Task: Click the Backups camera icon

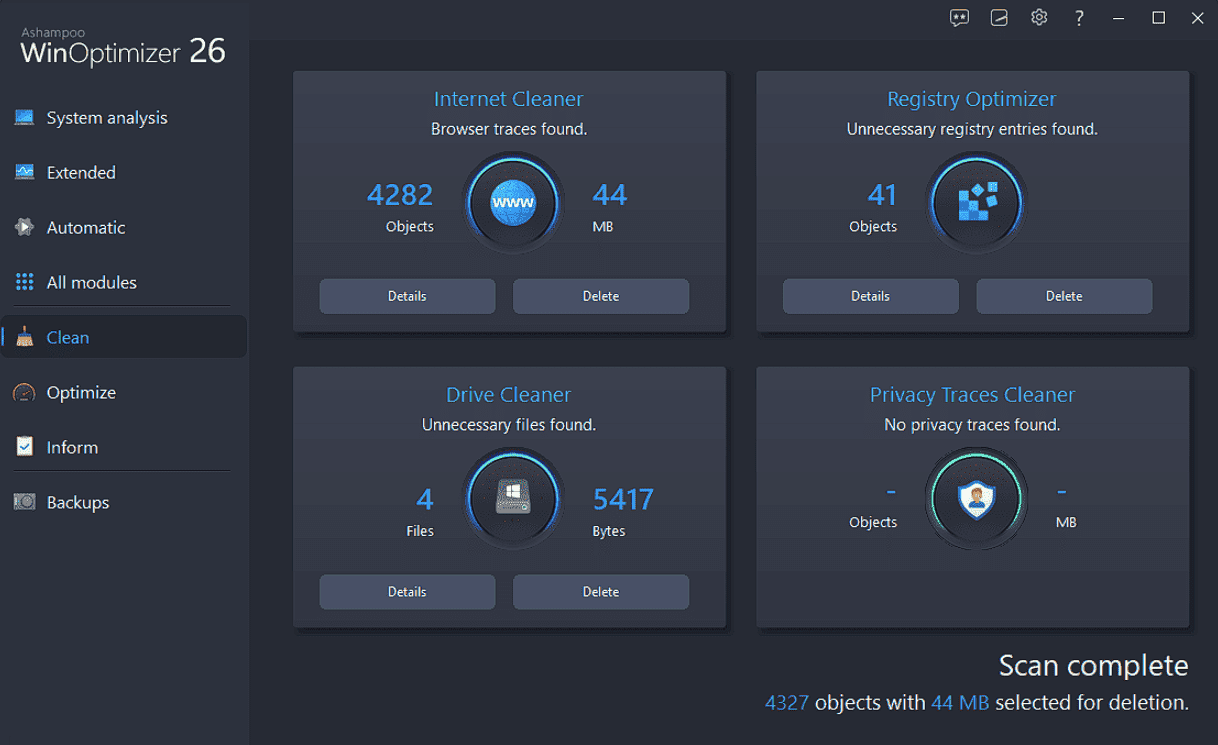Action: [24, 502]
